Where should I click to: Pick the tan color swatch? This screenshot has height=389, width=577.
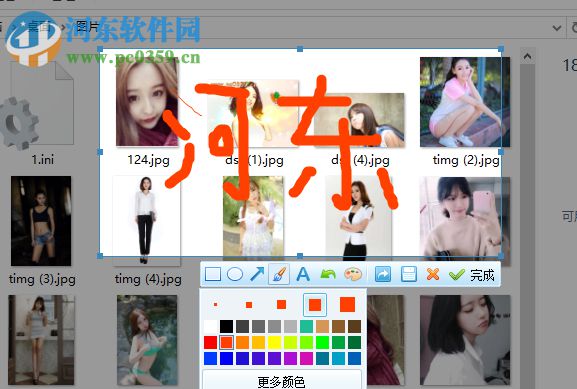pos(322,326)
